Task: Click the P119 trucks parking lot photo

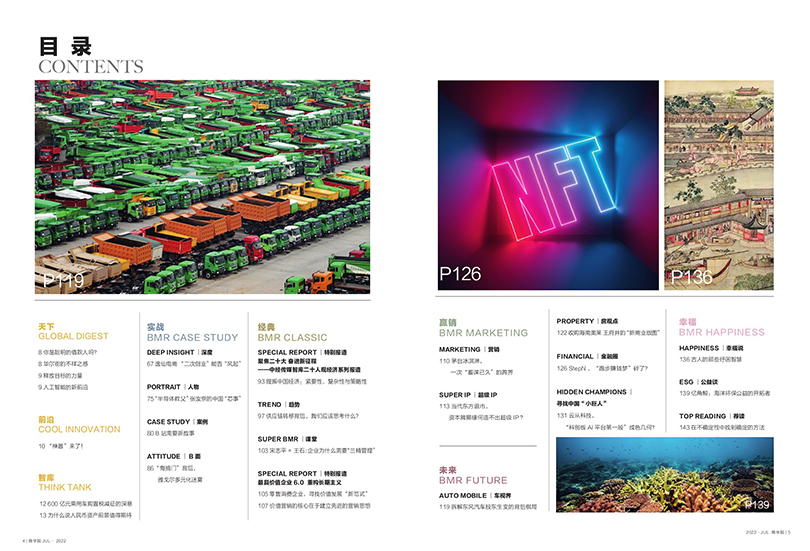Action: (204, 187)
